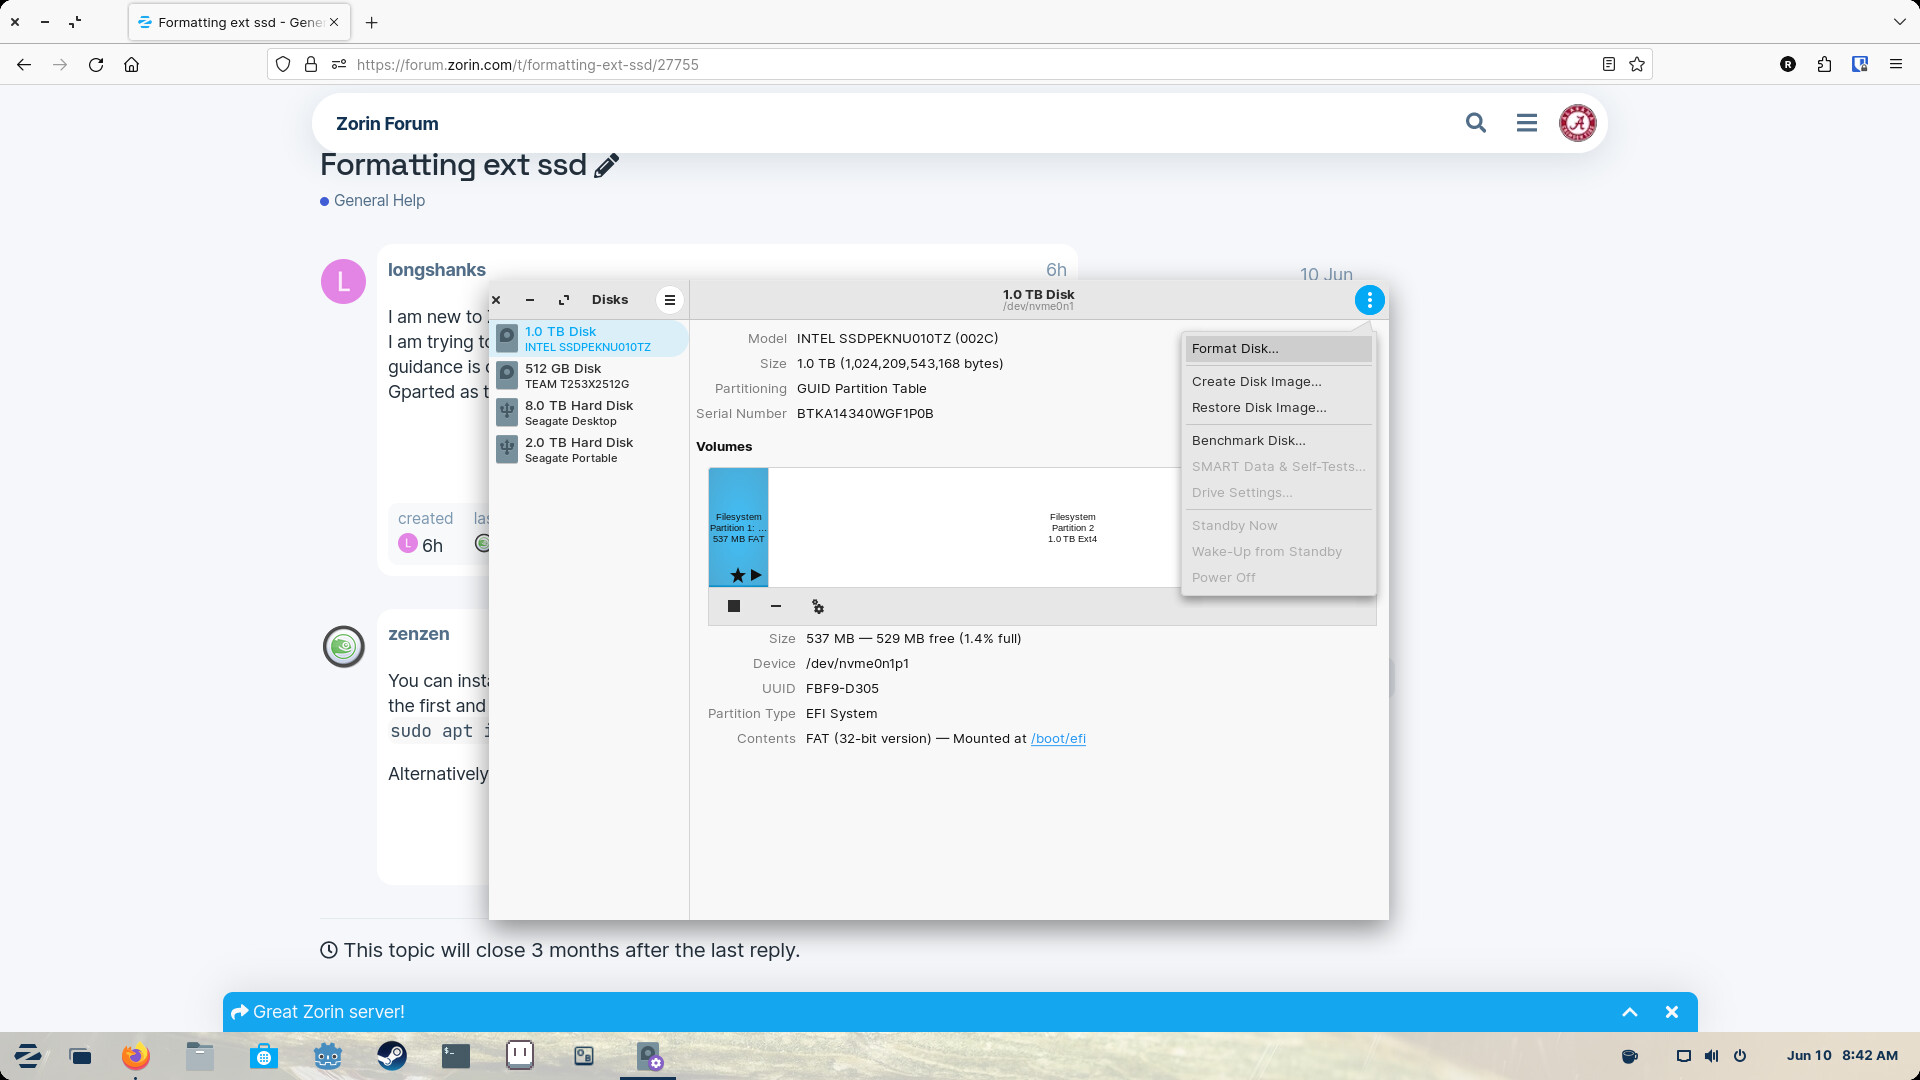Open longshanks user profile link
The height and width of the screenshot is (1080, 1920).
tap(437, 270)
